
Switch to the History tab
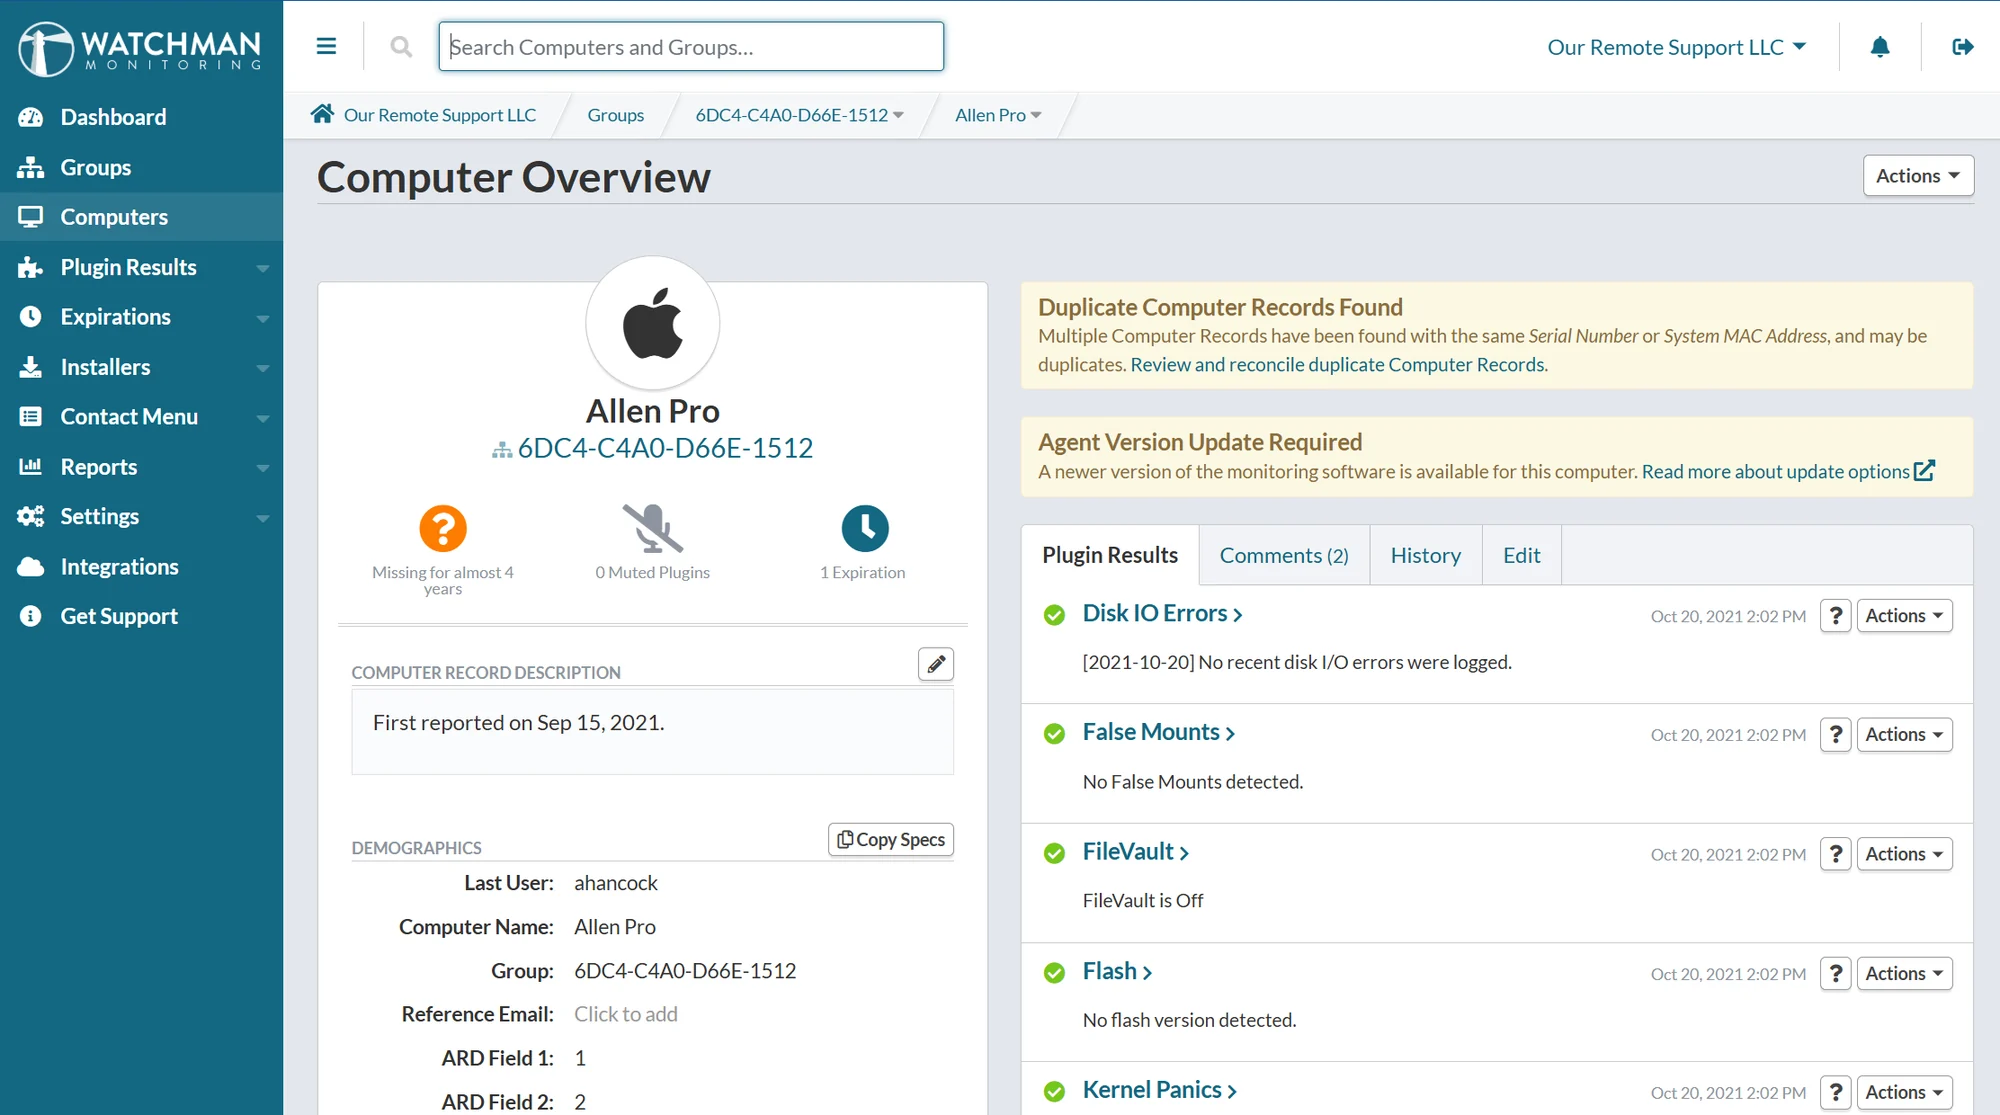pos(1426,555)
